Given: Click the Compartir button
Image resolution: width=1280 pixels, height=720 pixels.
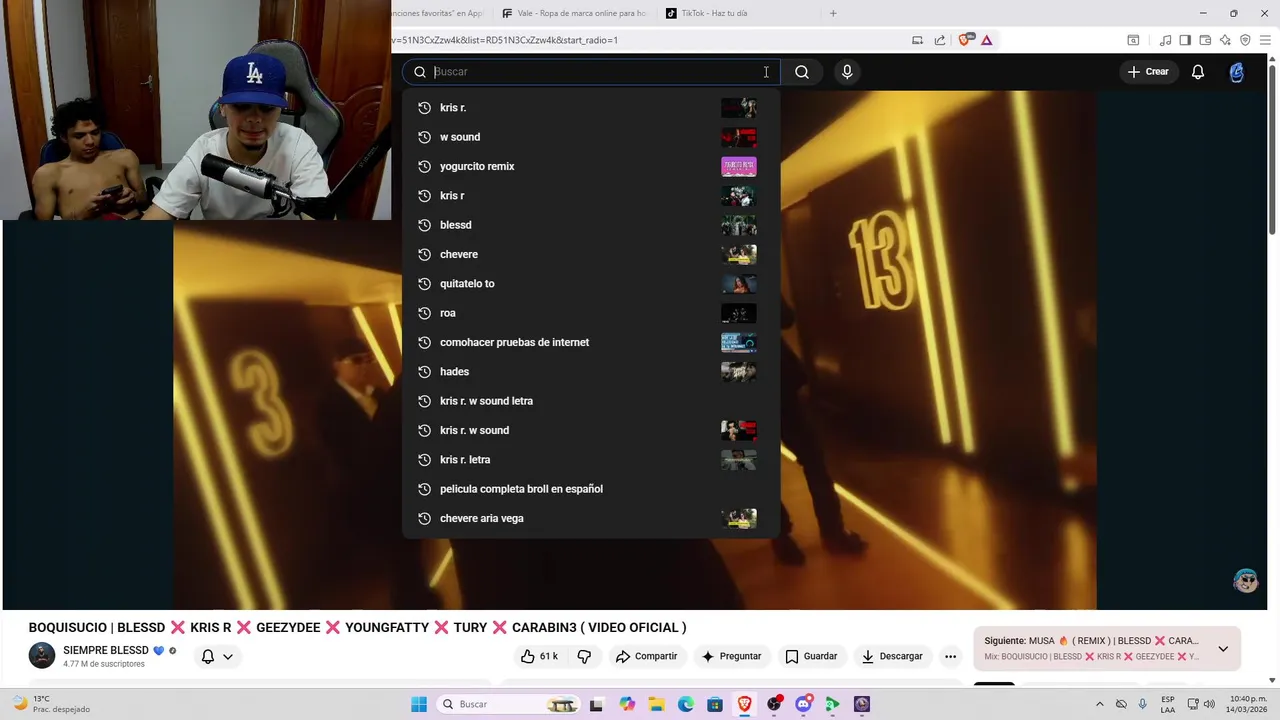Looking at the screenshot, I should 646,656.
